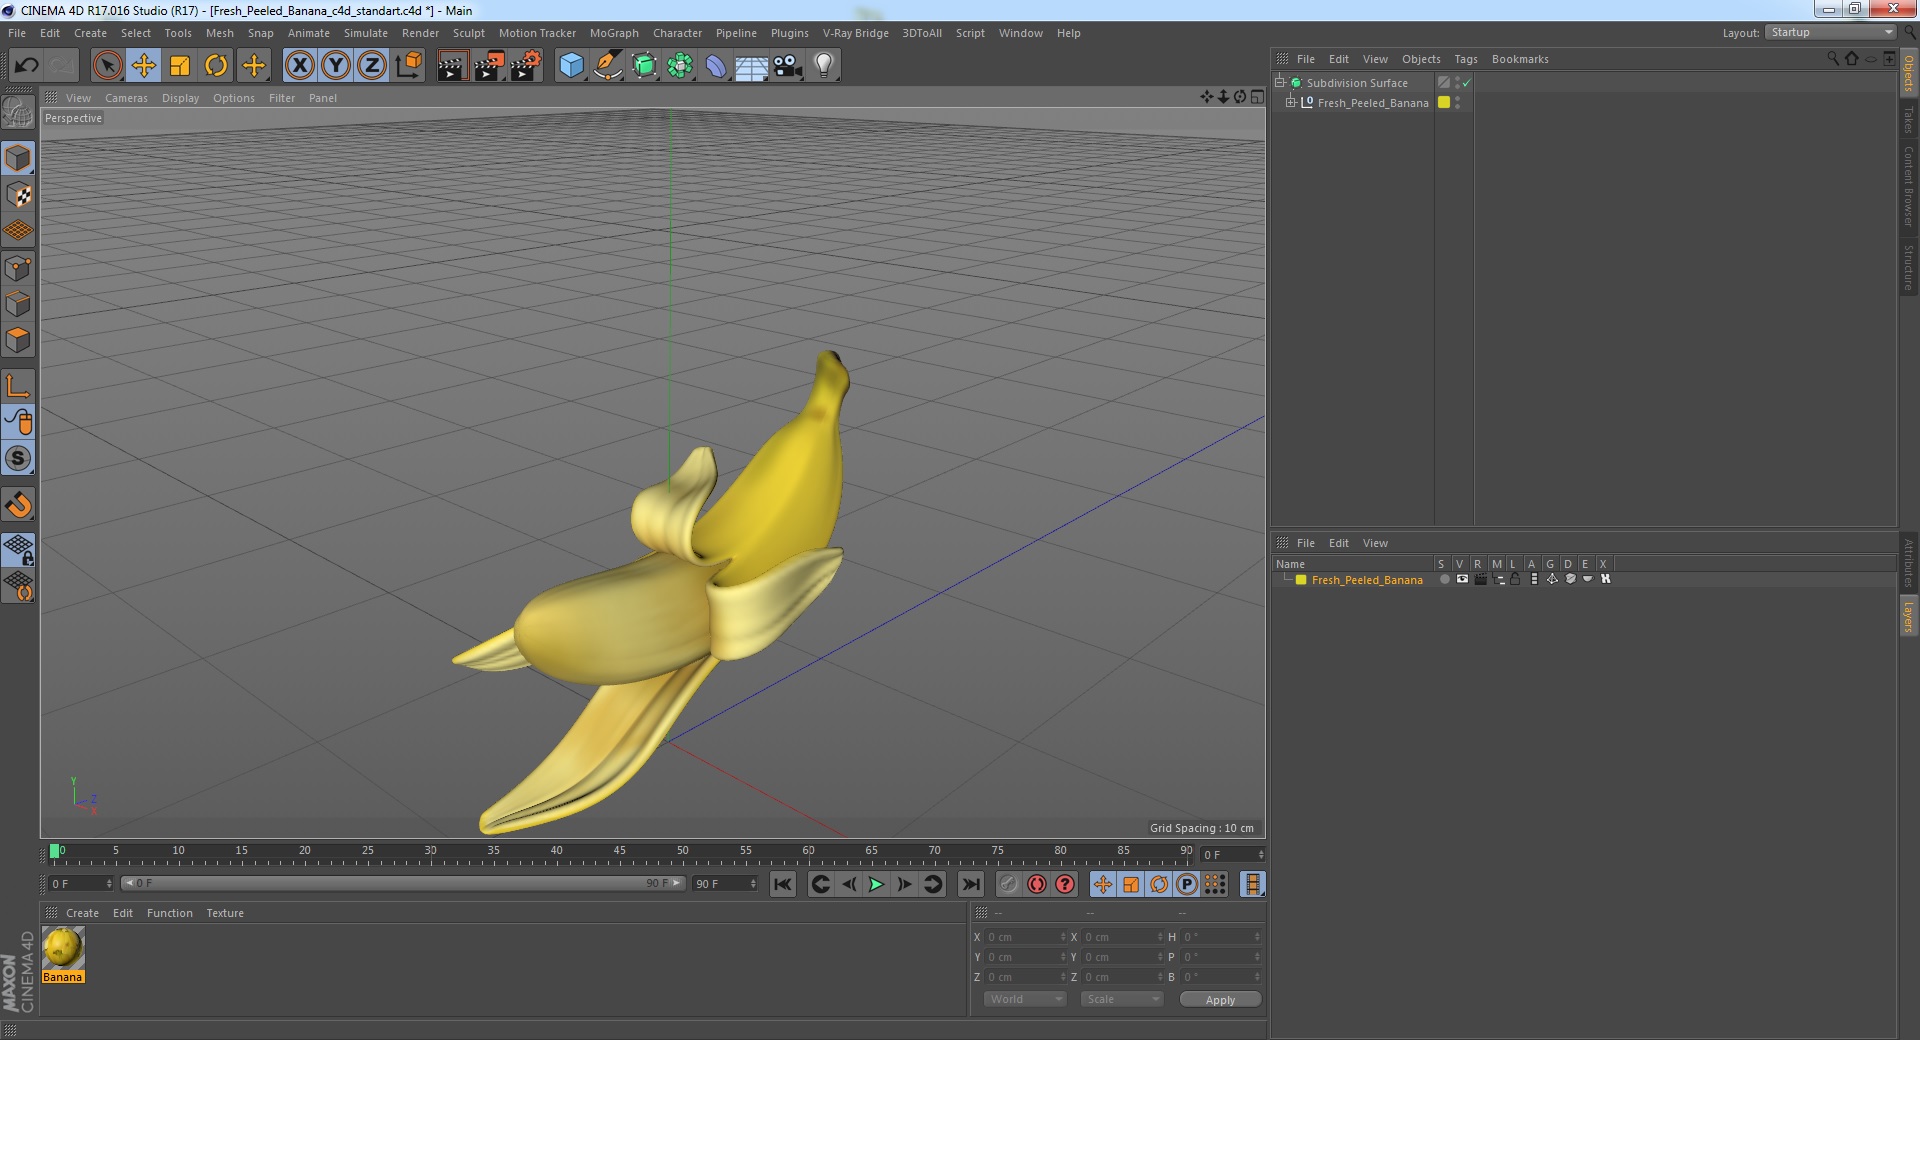The image size is (1920, 1158).
Task: Click the Light object bulb icon
Action: (823, 66)
